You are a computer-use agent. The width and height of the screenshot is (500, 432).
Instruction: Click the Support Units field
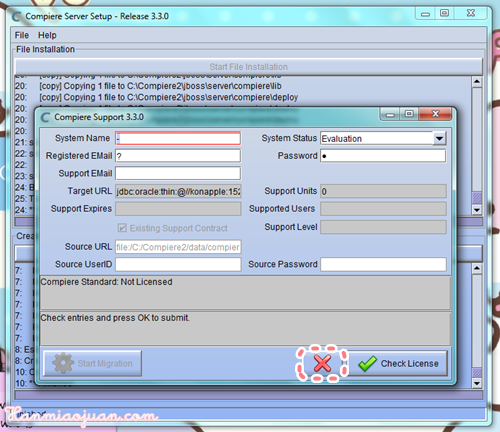[383, 191]
